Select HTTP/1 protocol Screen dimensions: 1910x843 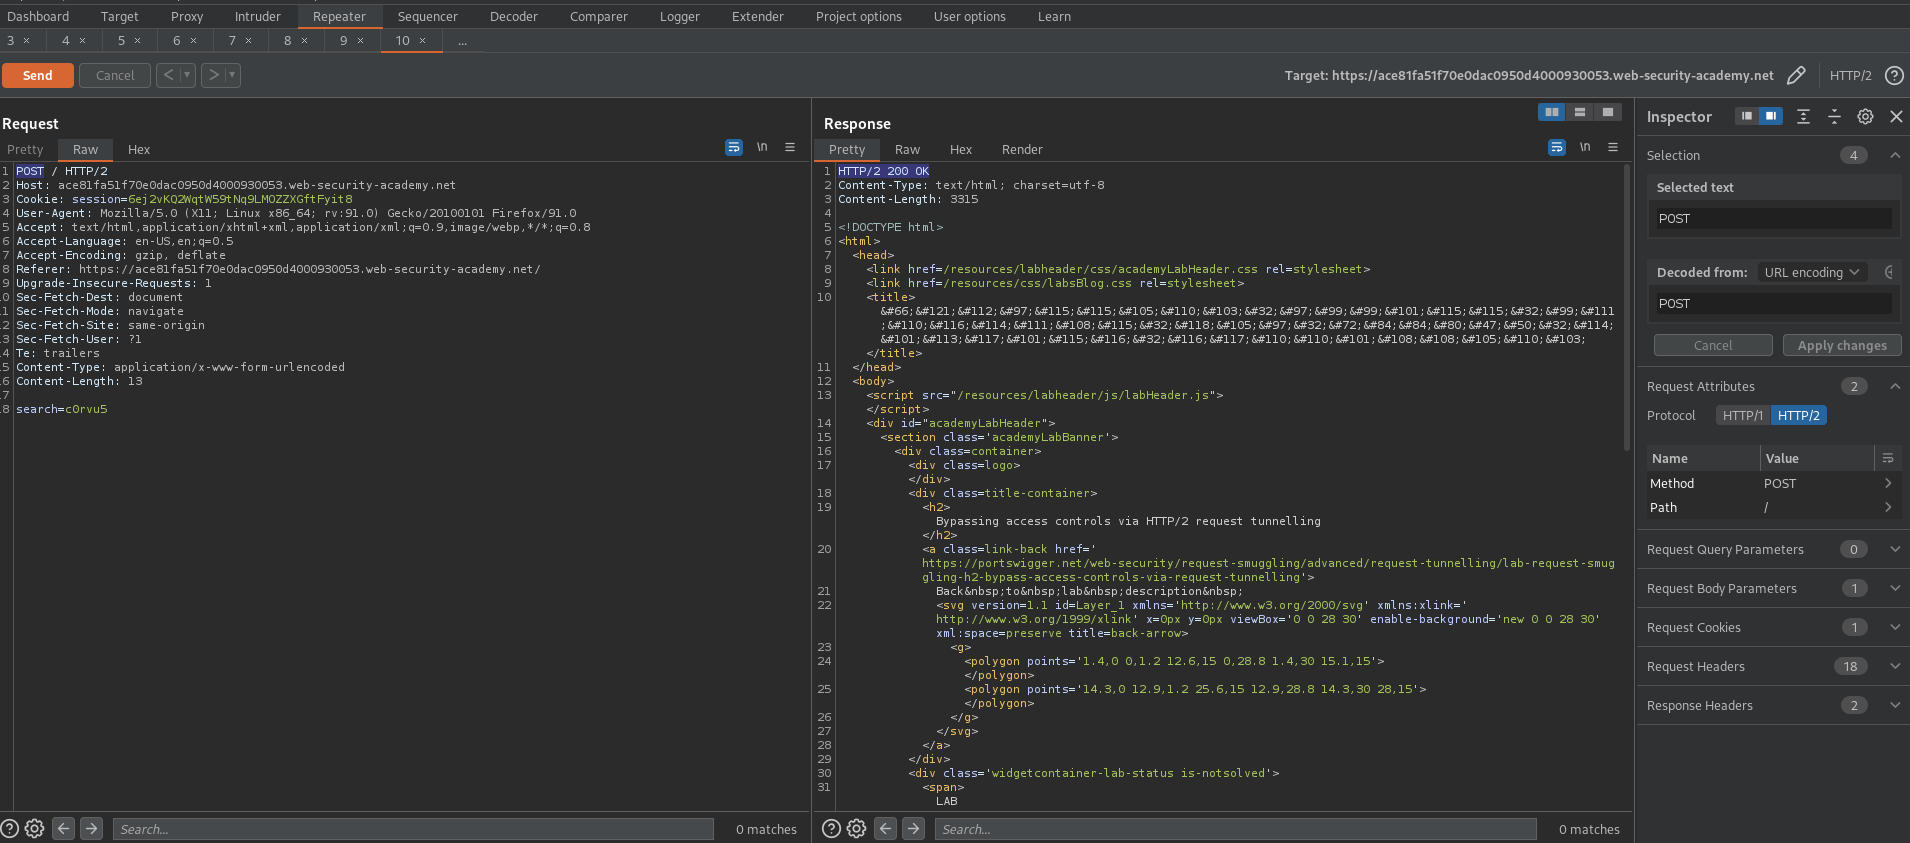1743,415
